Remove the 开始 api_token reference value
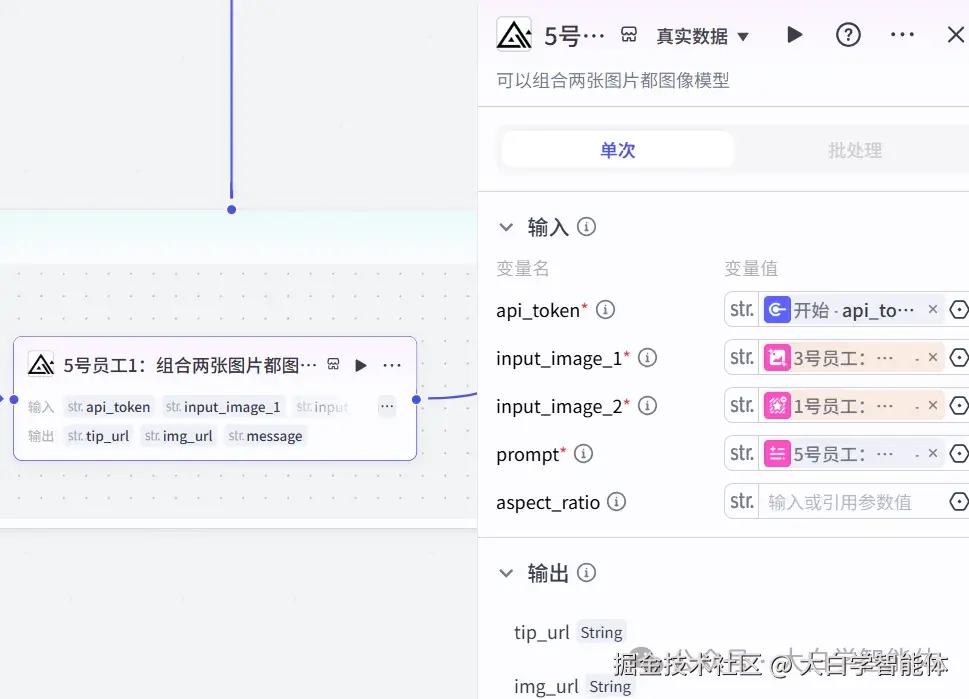This screenshot has height=699, width=969. click(933, 309)
